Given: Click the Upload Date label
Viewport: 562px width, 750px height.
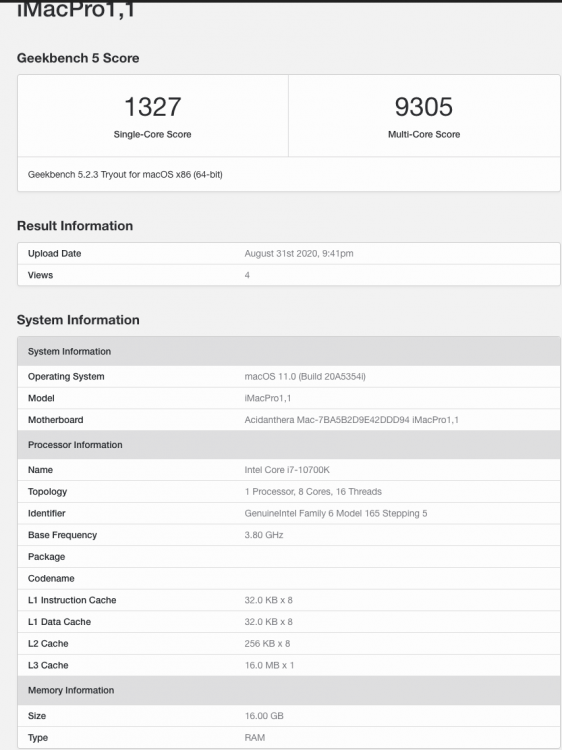Looking at the screenshot, I should click(x=55, y=254).
